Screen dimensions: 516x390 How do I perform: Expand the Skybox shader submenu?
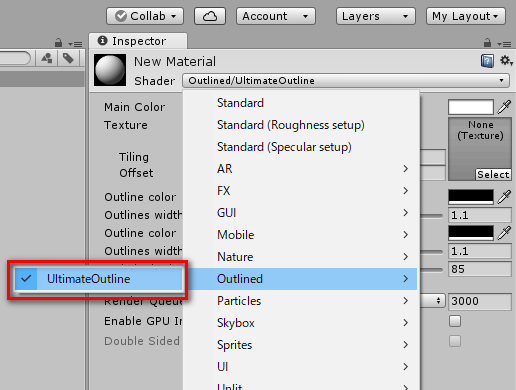click(x=300, y=323)
